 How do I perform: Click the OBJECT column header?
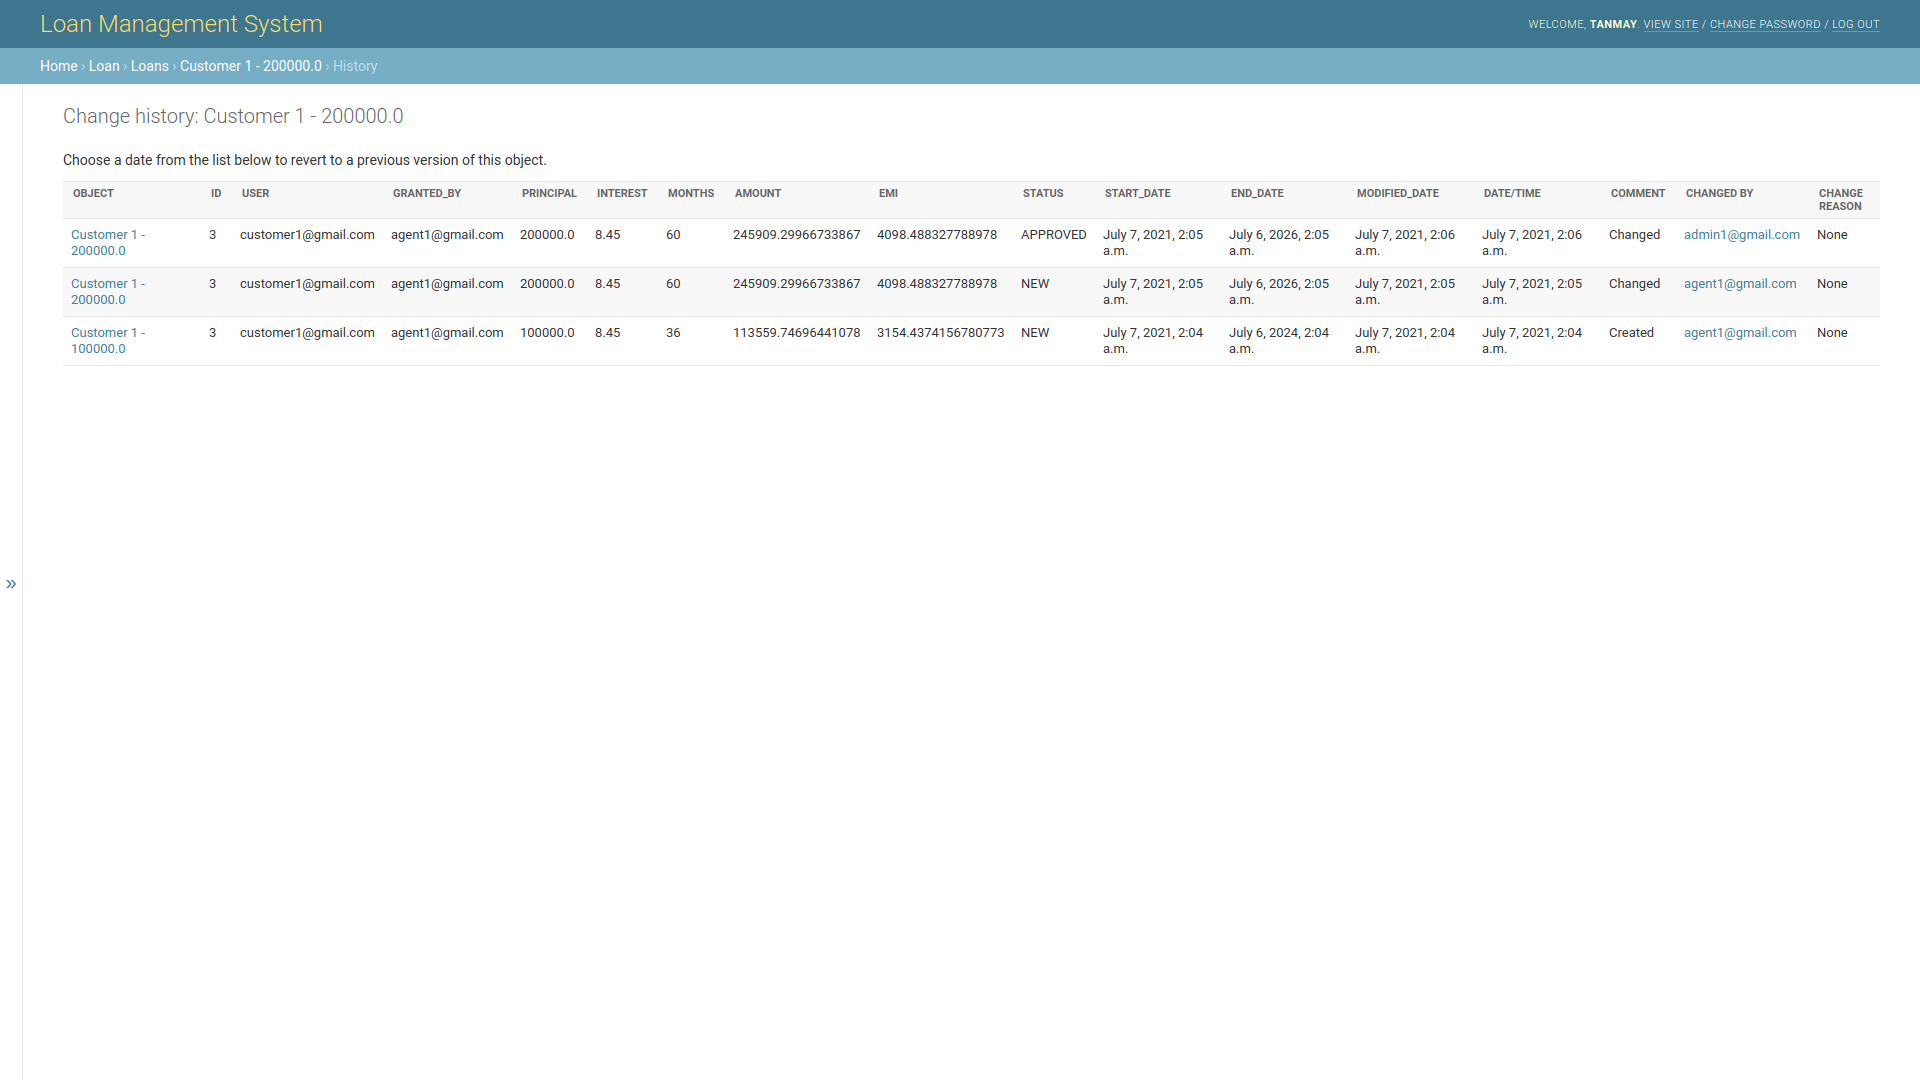(x=93, y=194)
